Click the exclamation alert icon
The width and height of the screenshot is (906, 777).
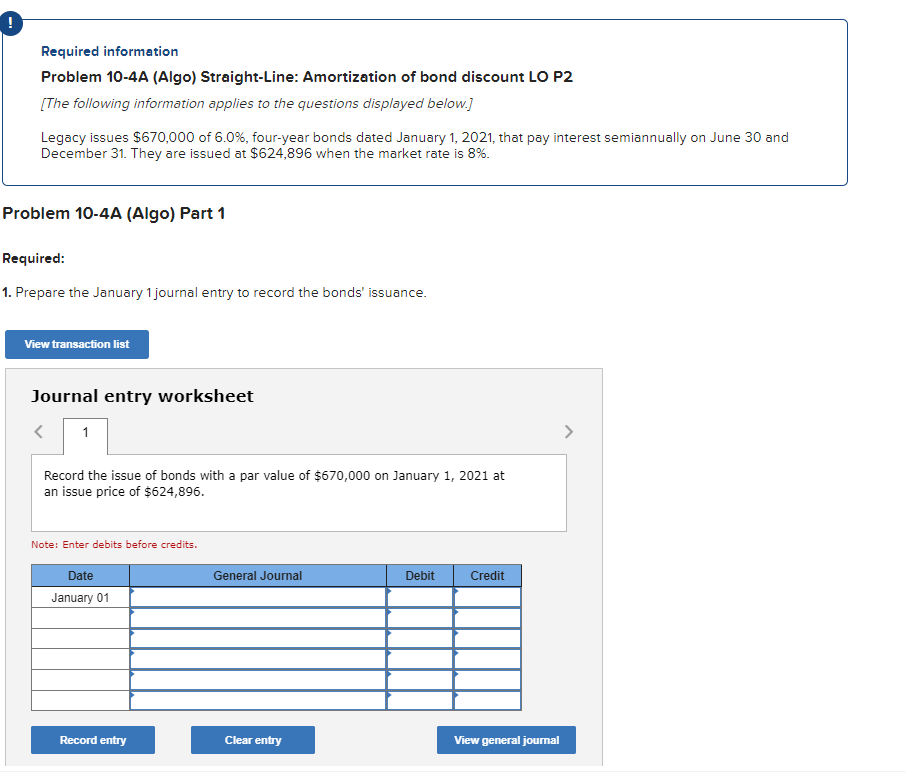tap(11, 23)
